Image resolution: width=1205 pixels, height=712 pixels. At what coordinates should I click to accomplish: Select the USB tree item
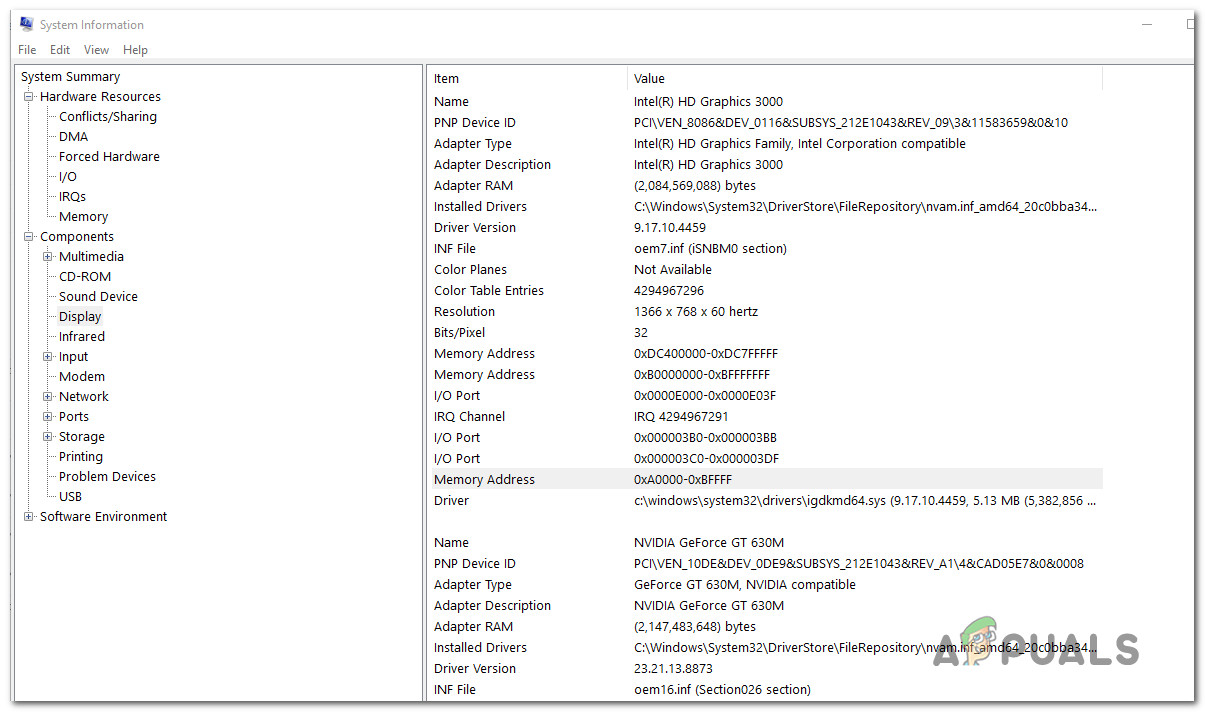(x=70, y=497)
